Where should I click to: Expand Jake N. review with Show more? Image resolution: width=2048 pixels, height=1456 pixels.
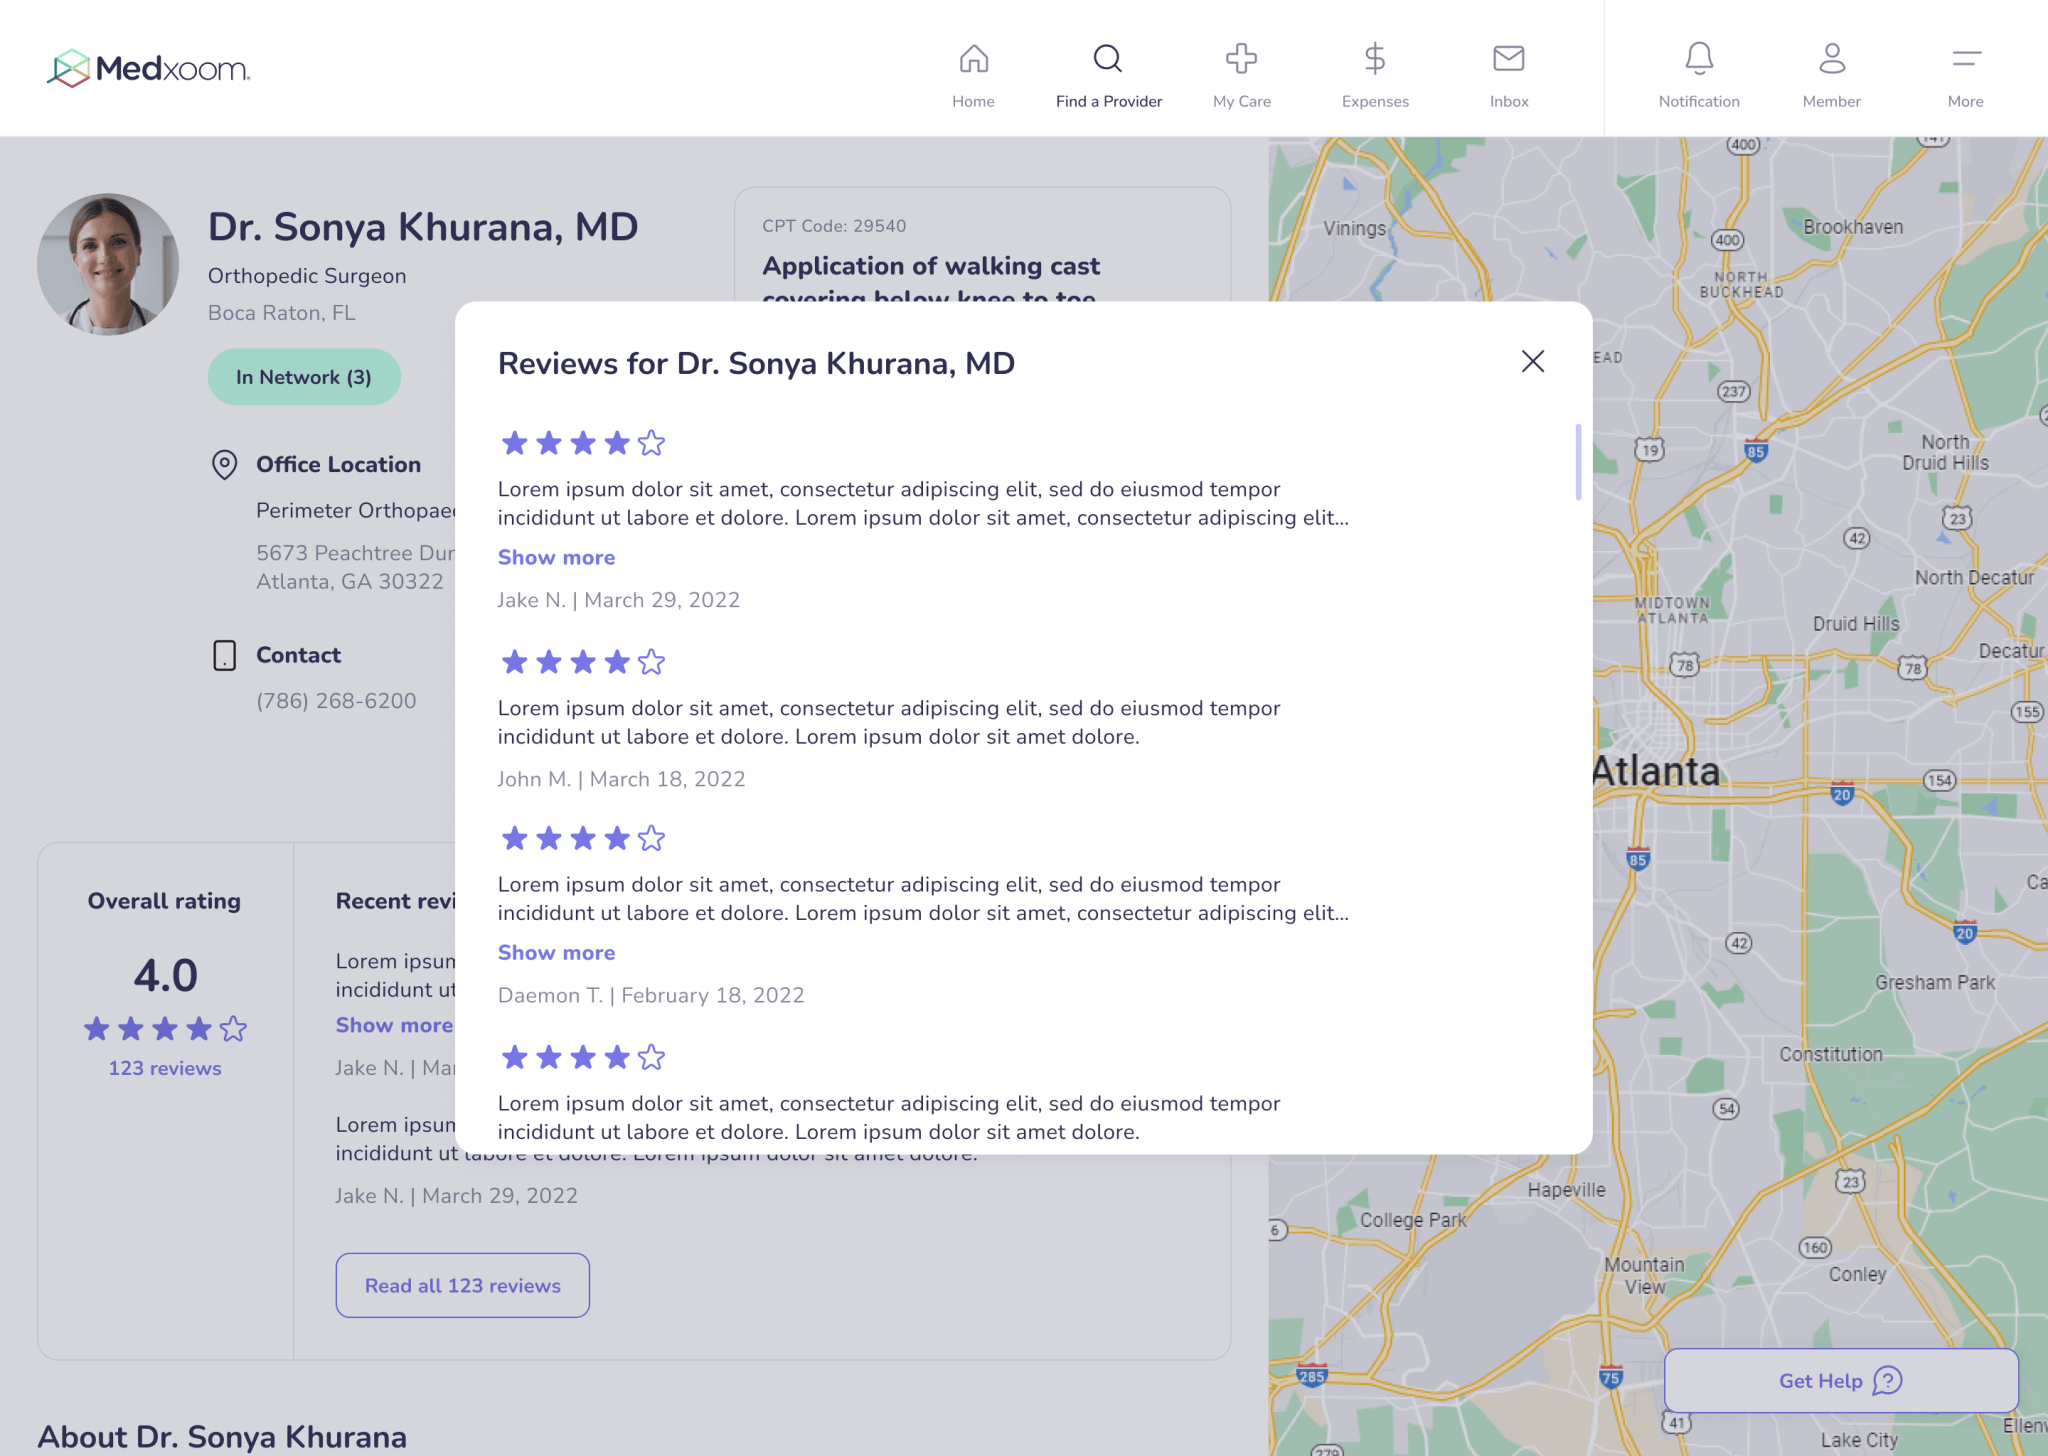coord(556,558)
